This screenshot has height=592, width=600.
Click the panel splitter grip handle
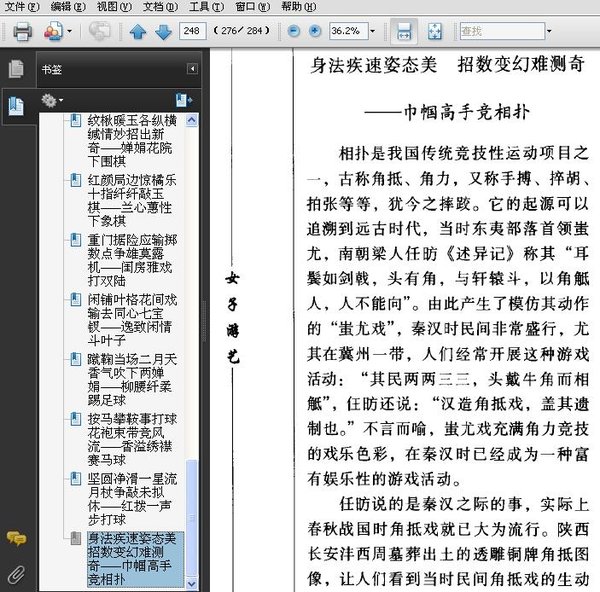tap(204, 321)
